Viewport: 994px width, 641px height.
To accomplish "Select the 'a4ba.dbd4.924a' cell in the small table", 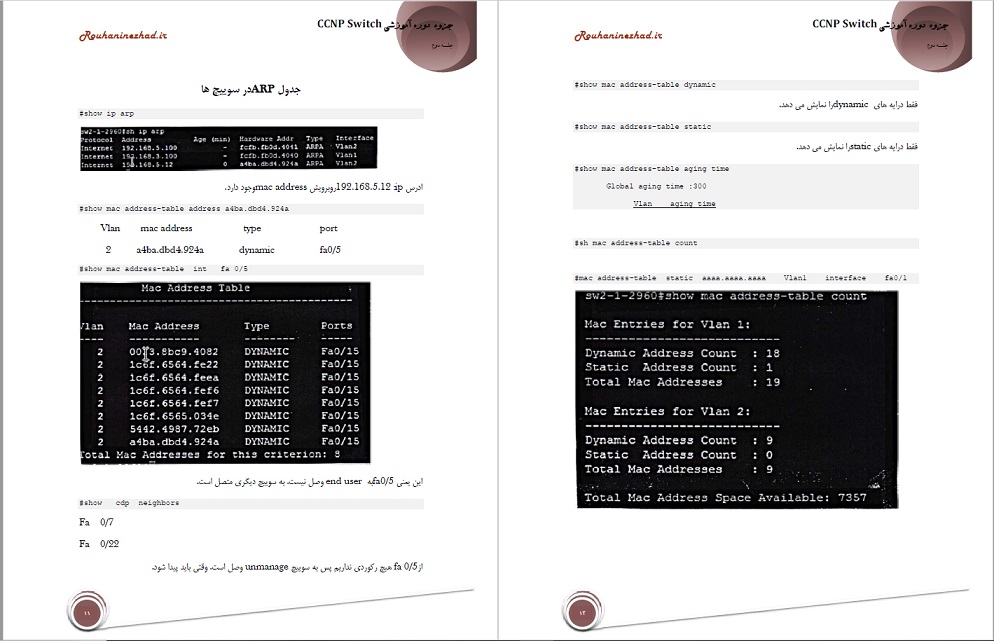I will click(x=170, y=250).
